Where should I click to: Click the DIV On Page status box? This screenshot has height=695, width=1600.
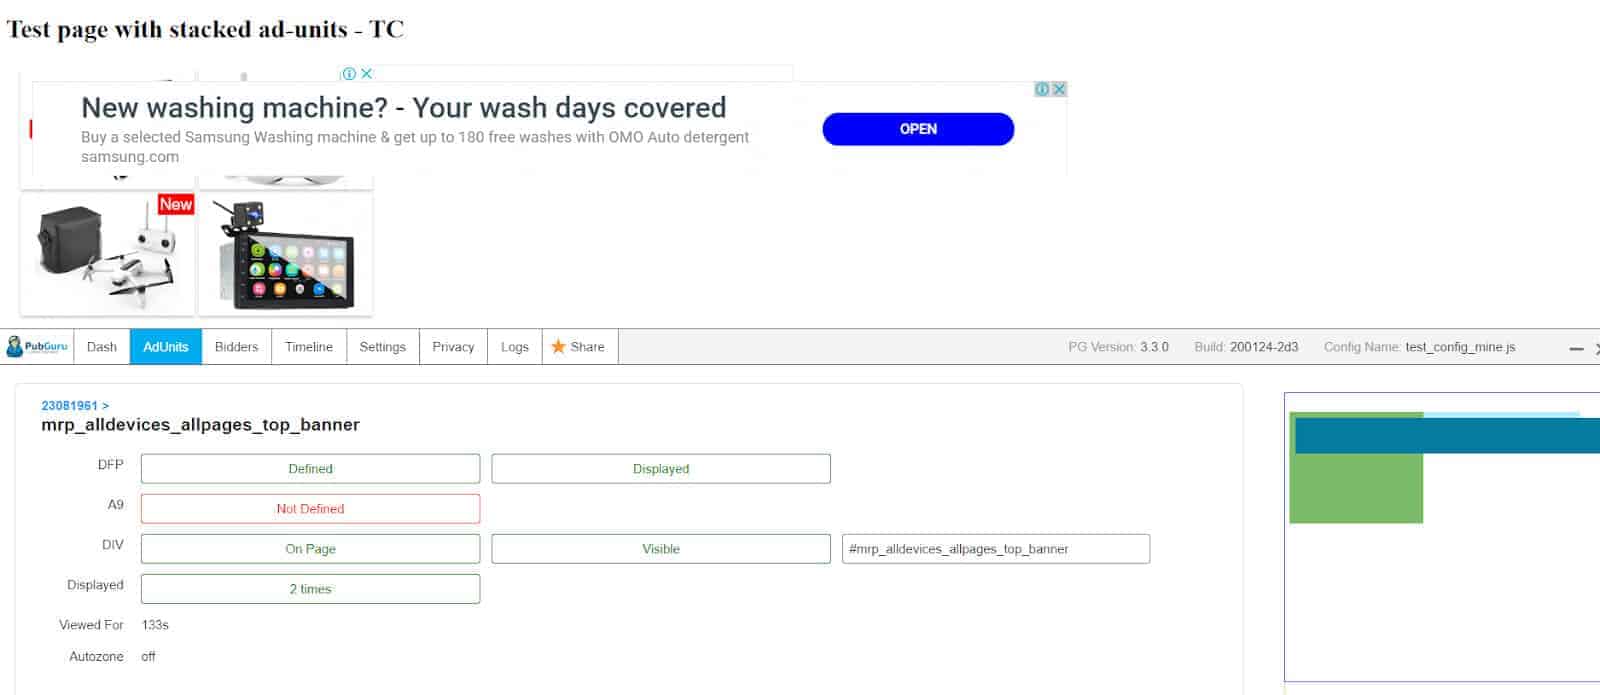(310, 549)
